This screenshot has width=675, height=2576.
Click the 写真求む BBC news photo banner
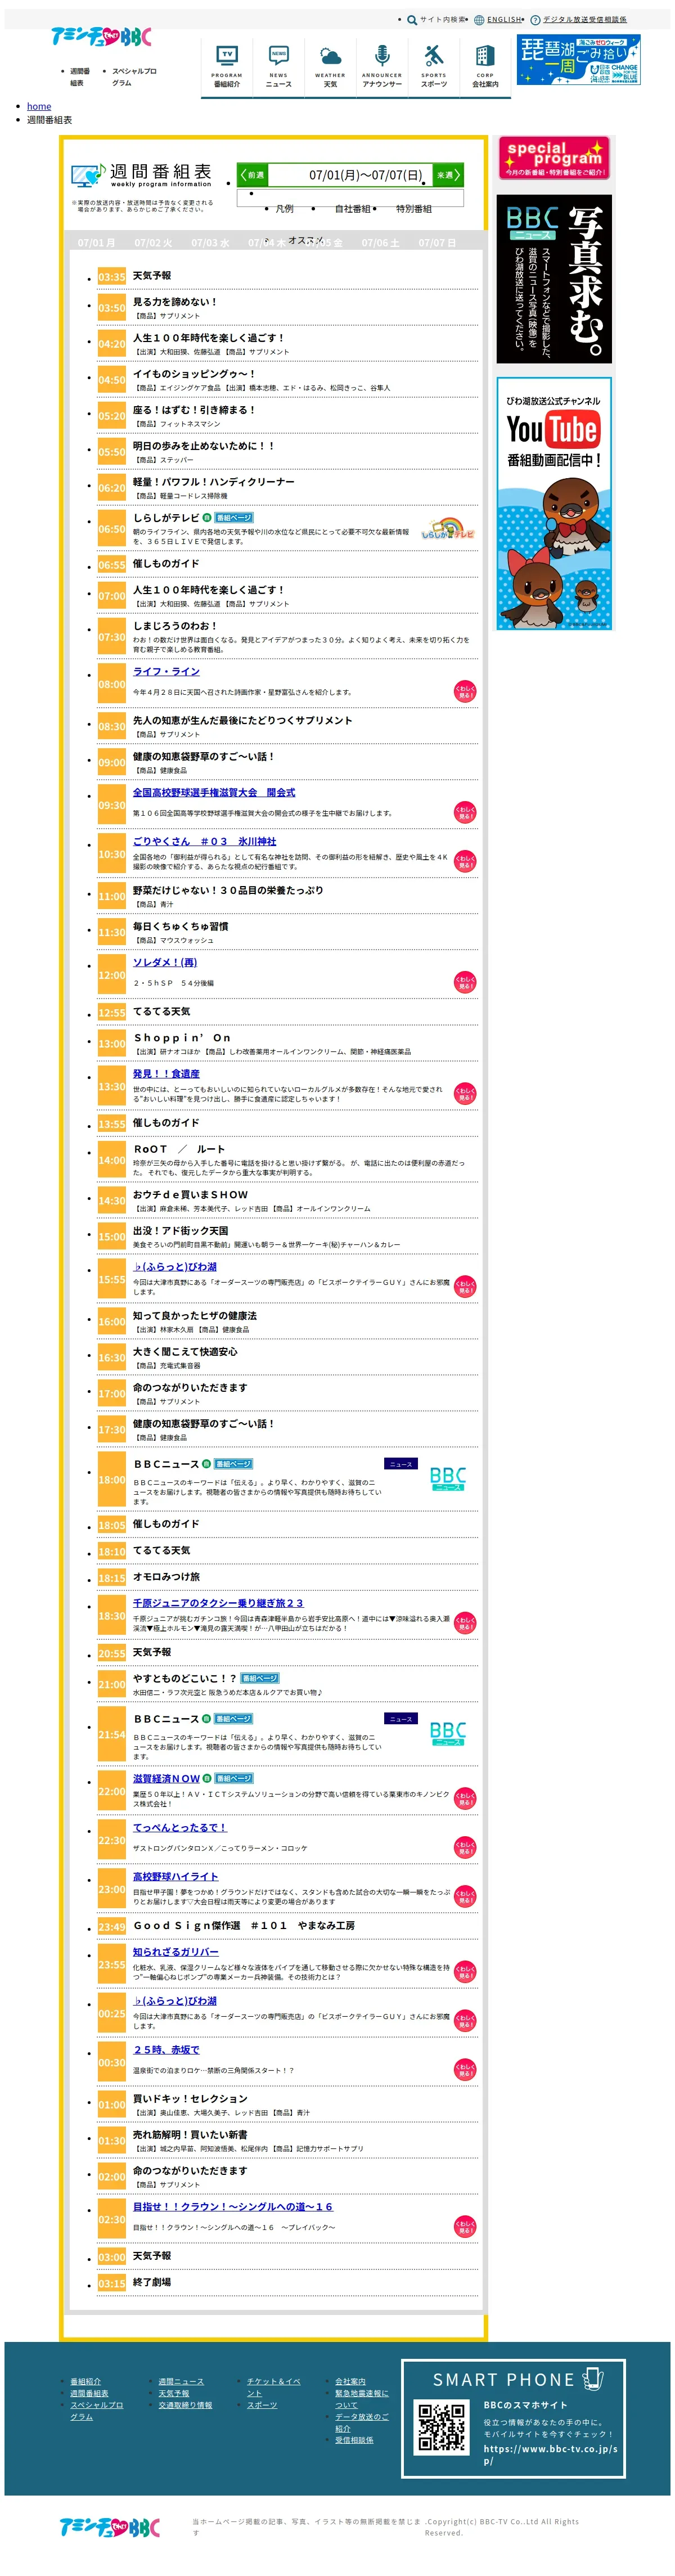(x=554, y=279)
